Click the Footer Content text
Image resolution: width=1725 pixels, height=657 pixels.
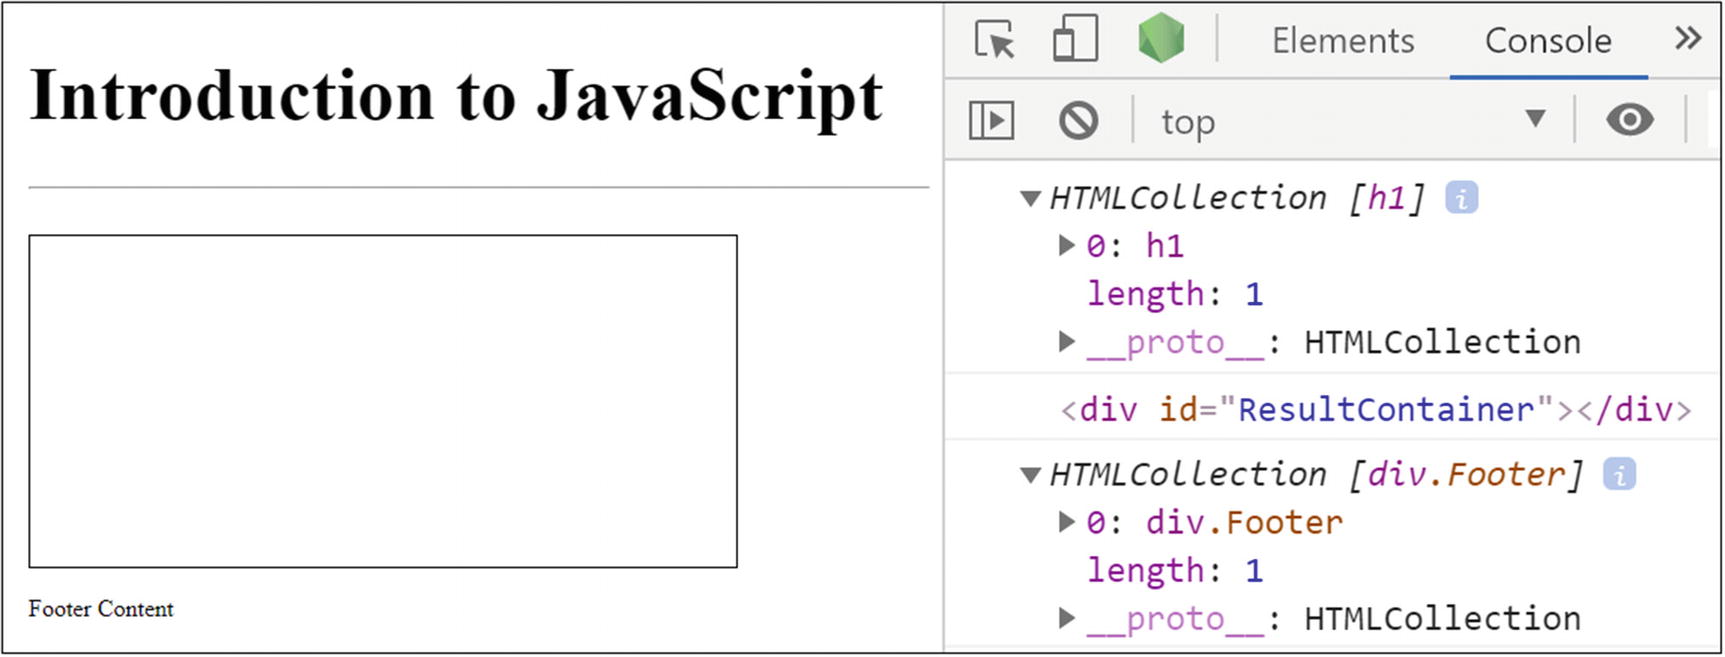[x=101, y=609]
